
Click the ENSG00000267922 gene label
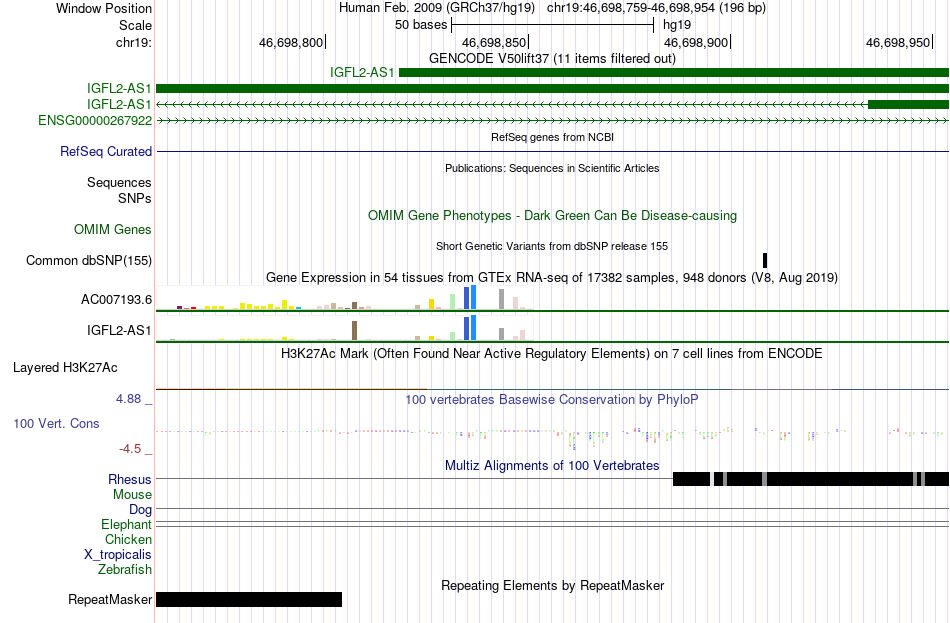point(95,120)
